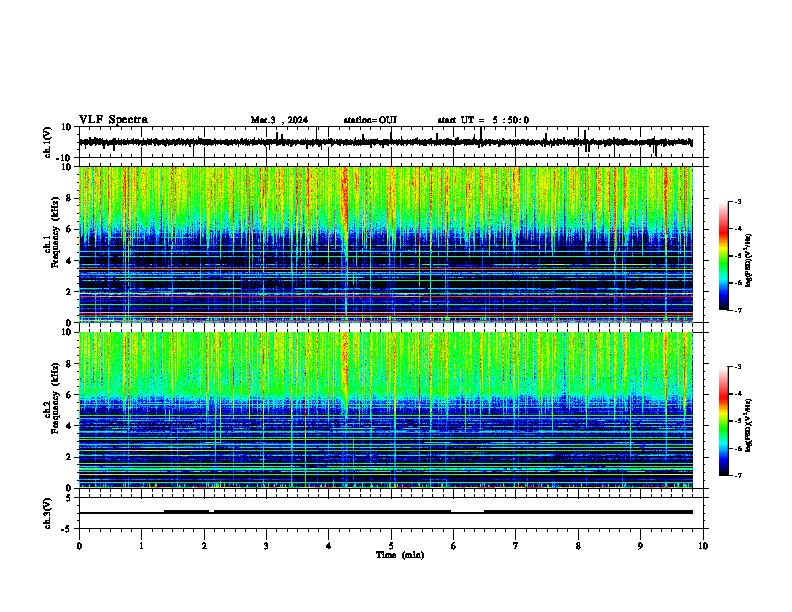Click the ch.1 spectrogram color bar
792x612 pixels.
[x=724, y=256]
